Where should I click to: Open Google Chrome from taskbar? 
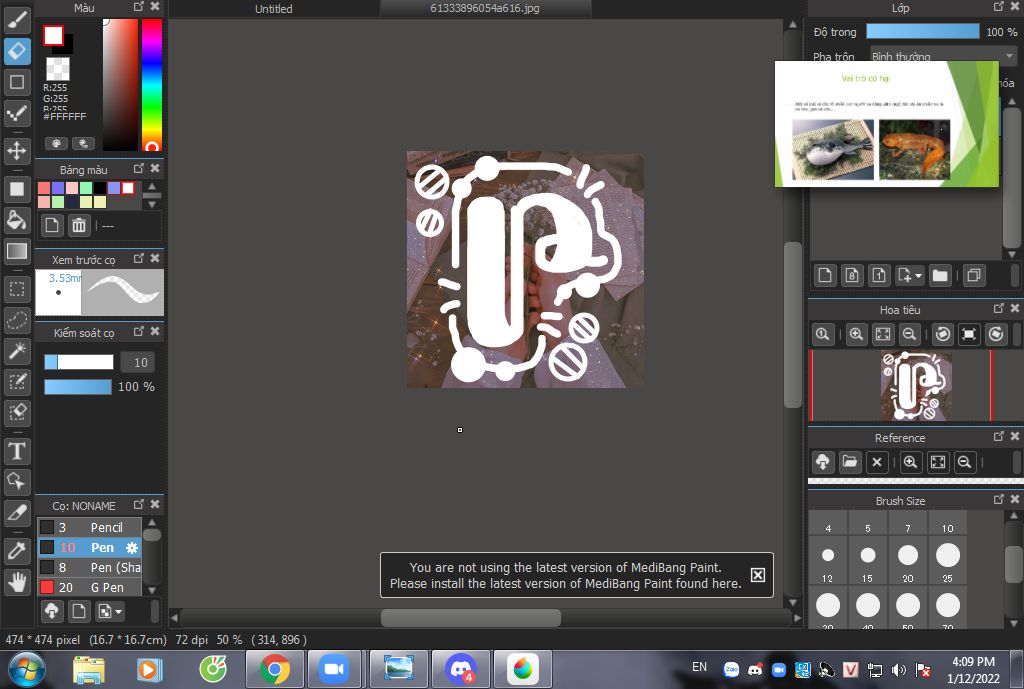274,669
